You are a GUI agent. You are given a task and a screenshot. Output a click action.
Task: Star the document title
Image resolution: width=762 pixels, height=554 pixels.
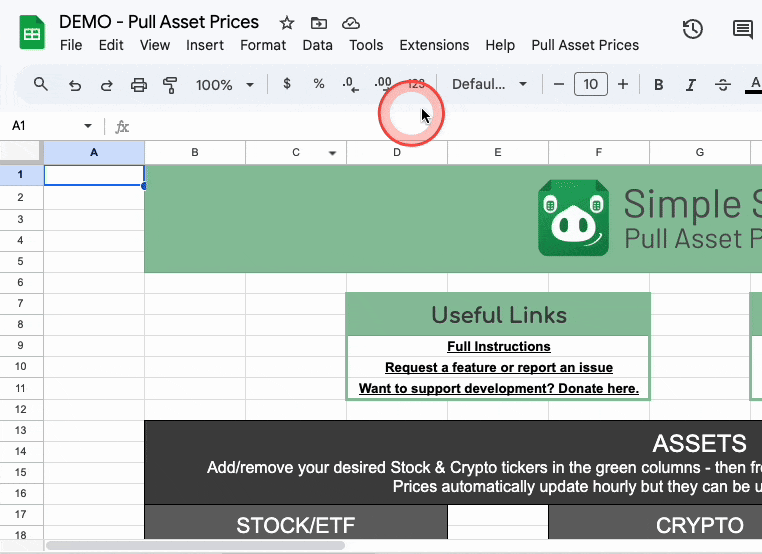(287, 23)
